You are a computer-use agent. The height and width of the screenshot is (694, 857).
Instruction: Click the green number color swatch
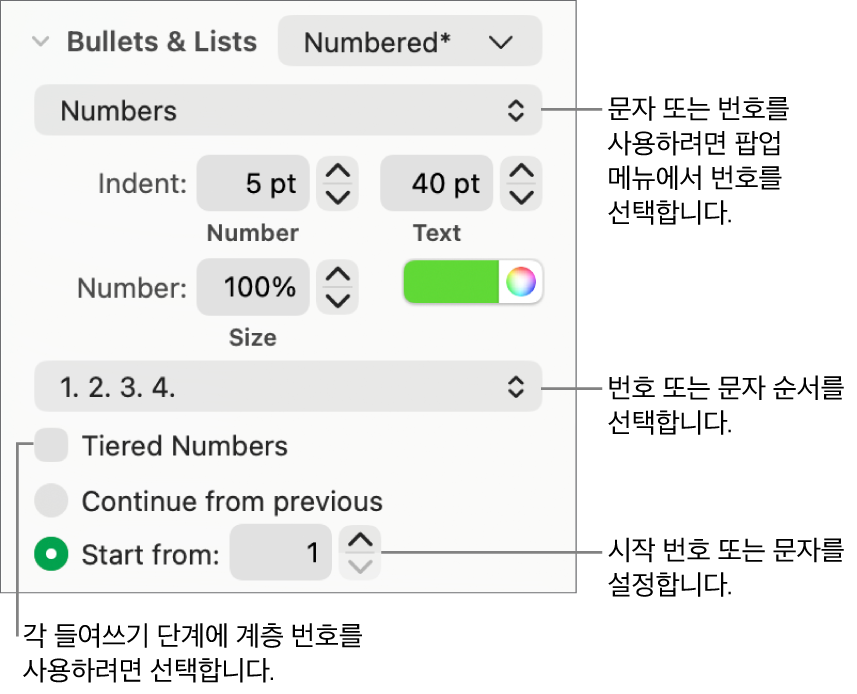tap(452, 283)
